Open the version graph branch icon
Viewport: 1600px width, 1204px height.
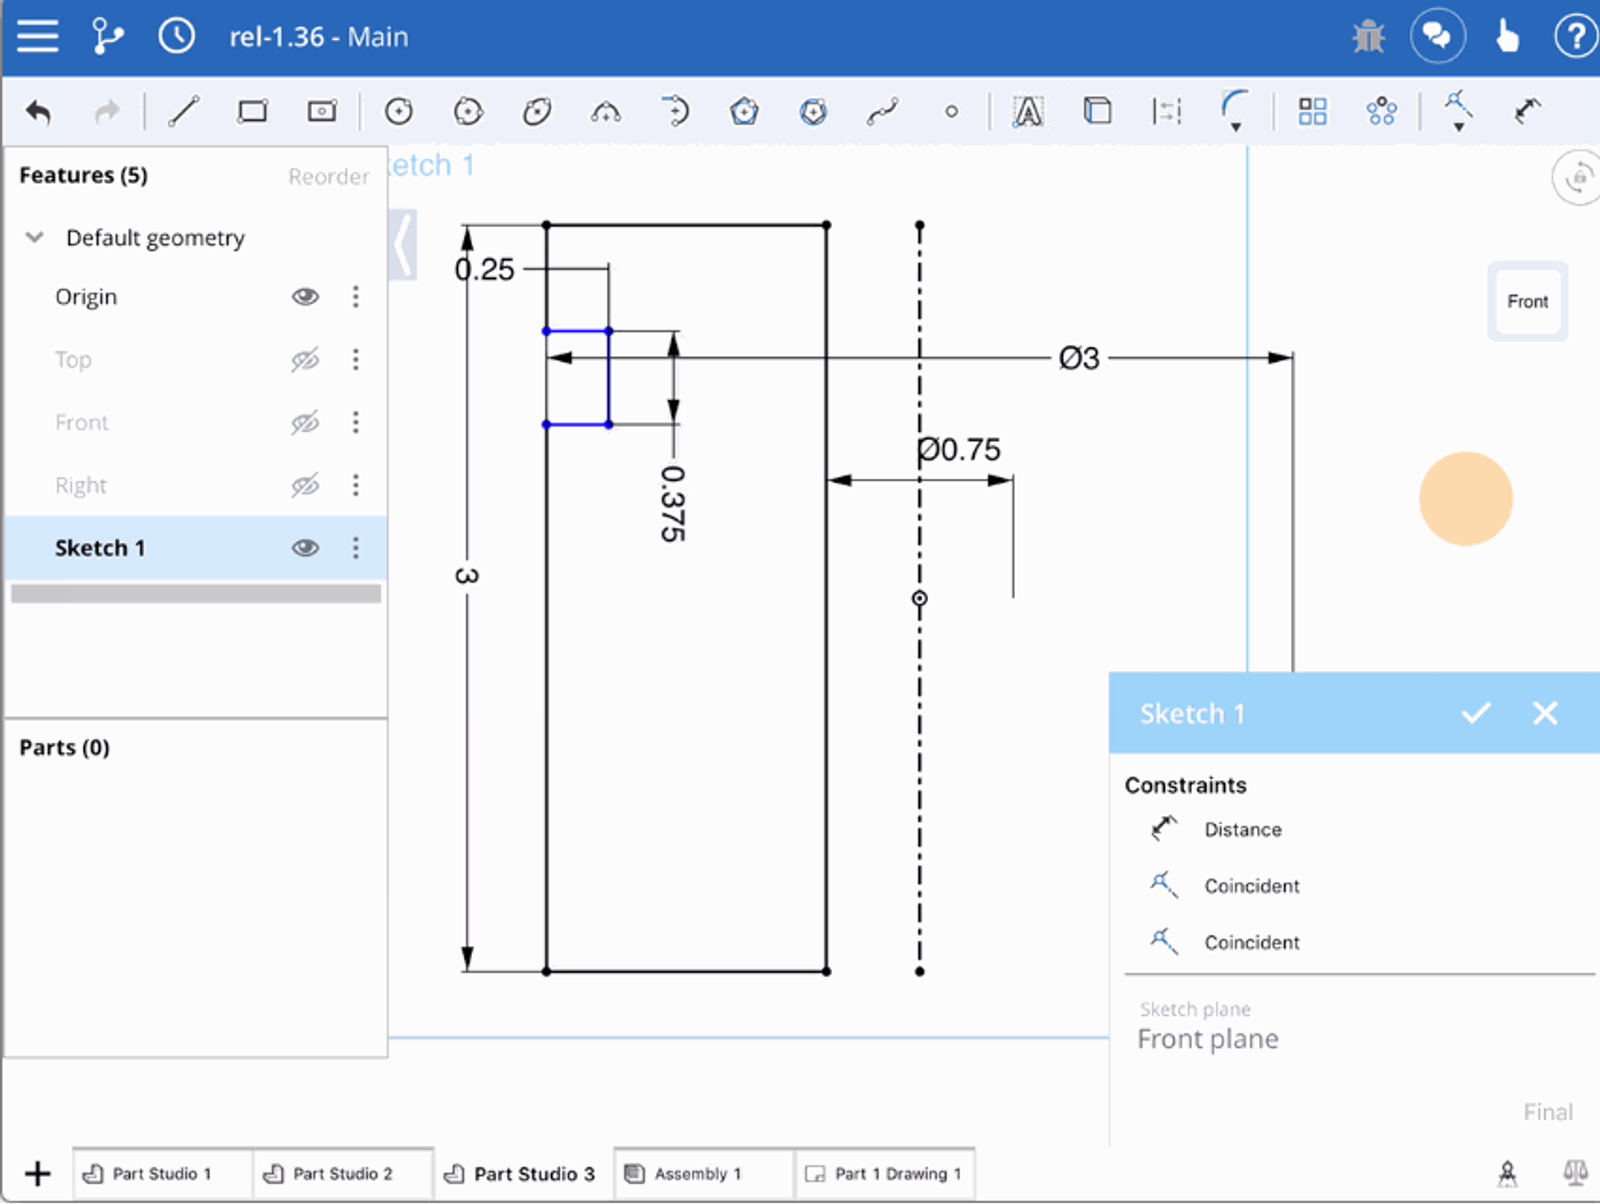click(x=107, y=37)
